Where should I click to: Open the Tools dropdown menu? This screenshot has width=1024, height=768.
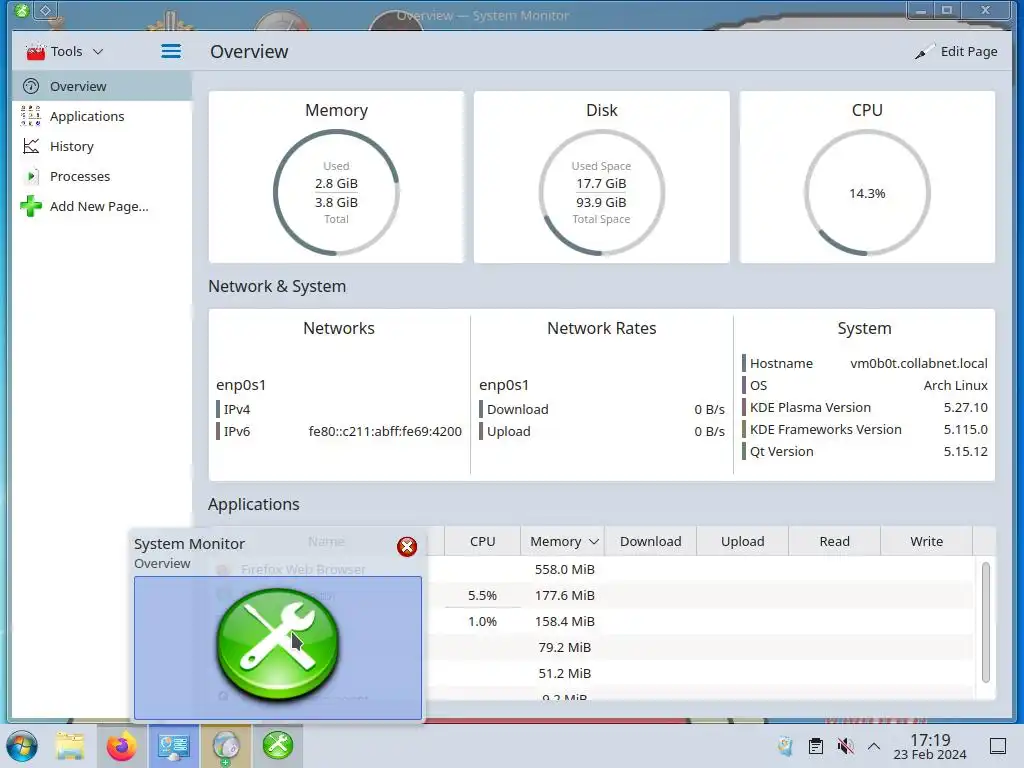(x=64, y=51)
